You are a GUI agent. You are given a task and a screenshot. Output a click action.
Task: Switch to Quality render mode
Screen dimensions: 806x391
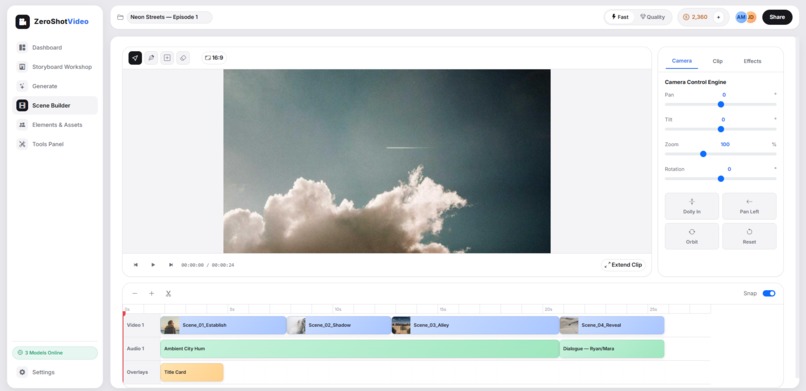pos(652,17)
